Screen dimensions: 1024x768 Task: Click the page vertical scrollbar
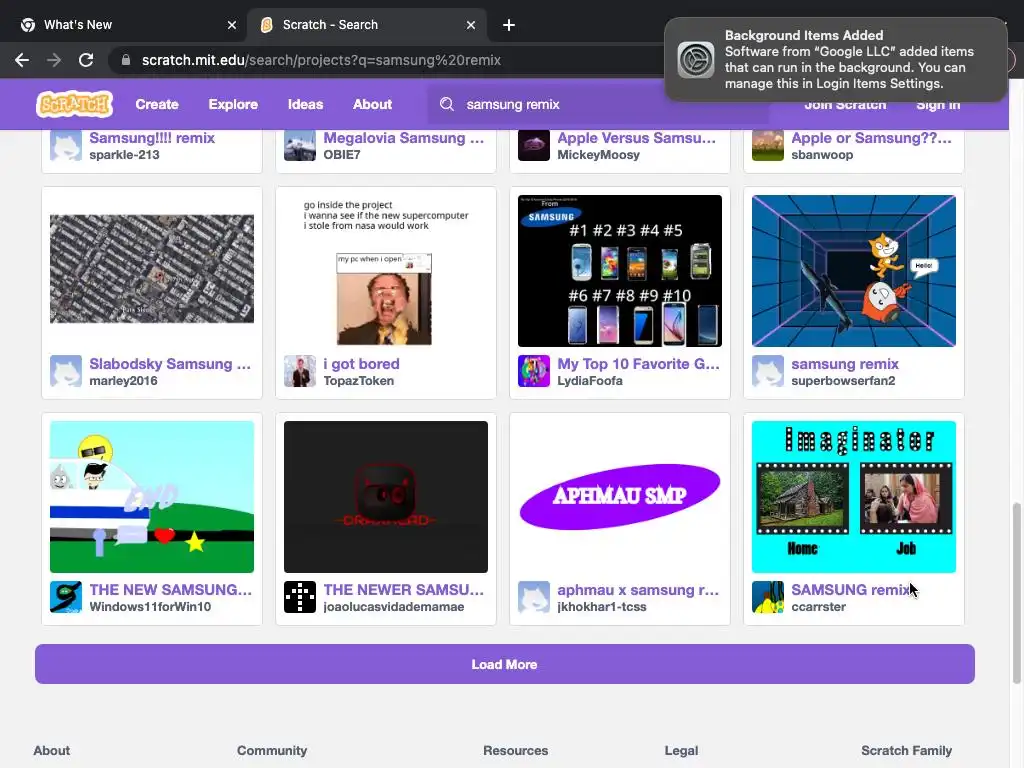point(1016,593)
